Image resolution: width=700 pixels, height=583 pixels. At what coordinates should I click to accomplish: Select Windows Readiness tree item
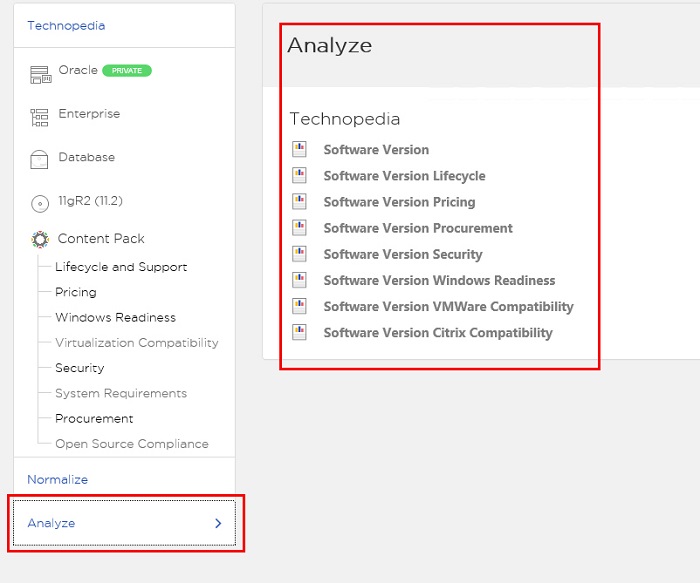click(115, 317)
